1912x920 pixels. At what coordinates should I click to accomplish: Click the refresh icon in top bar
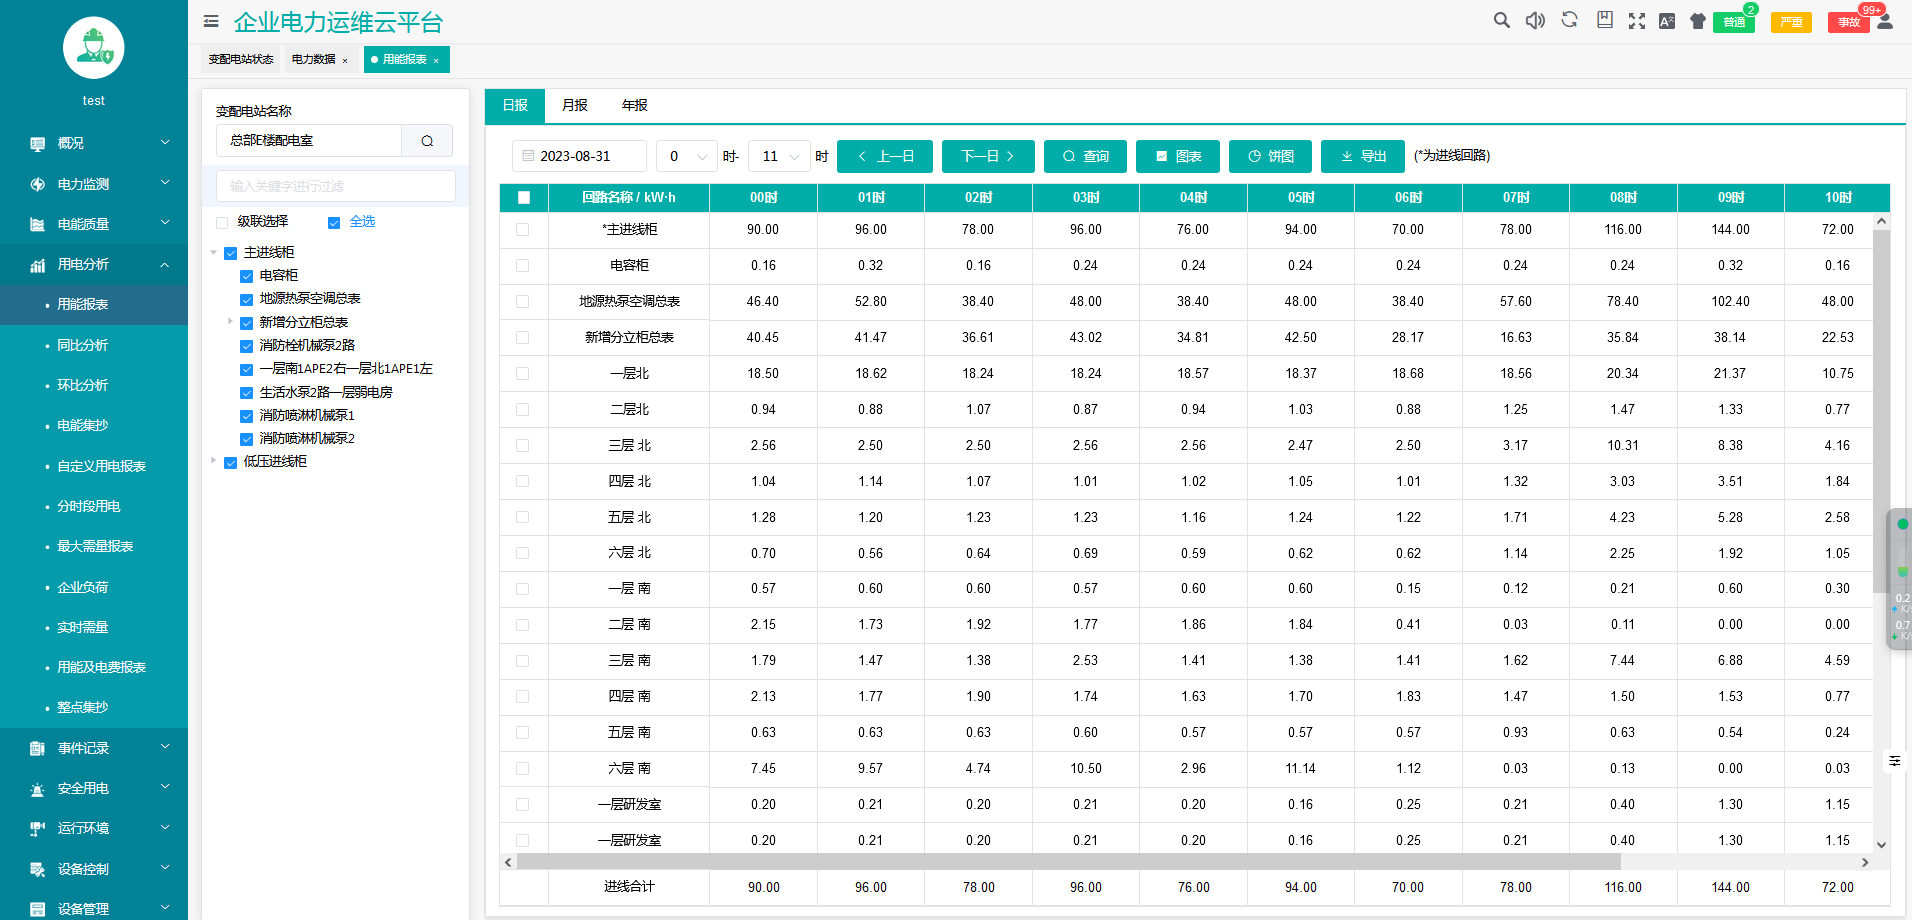pos(1569,20)
